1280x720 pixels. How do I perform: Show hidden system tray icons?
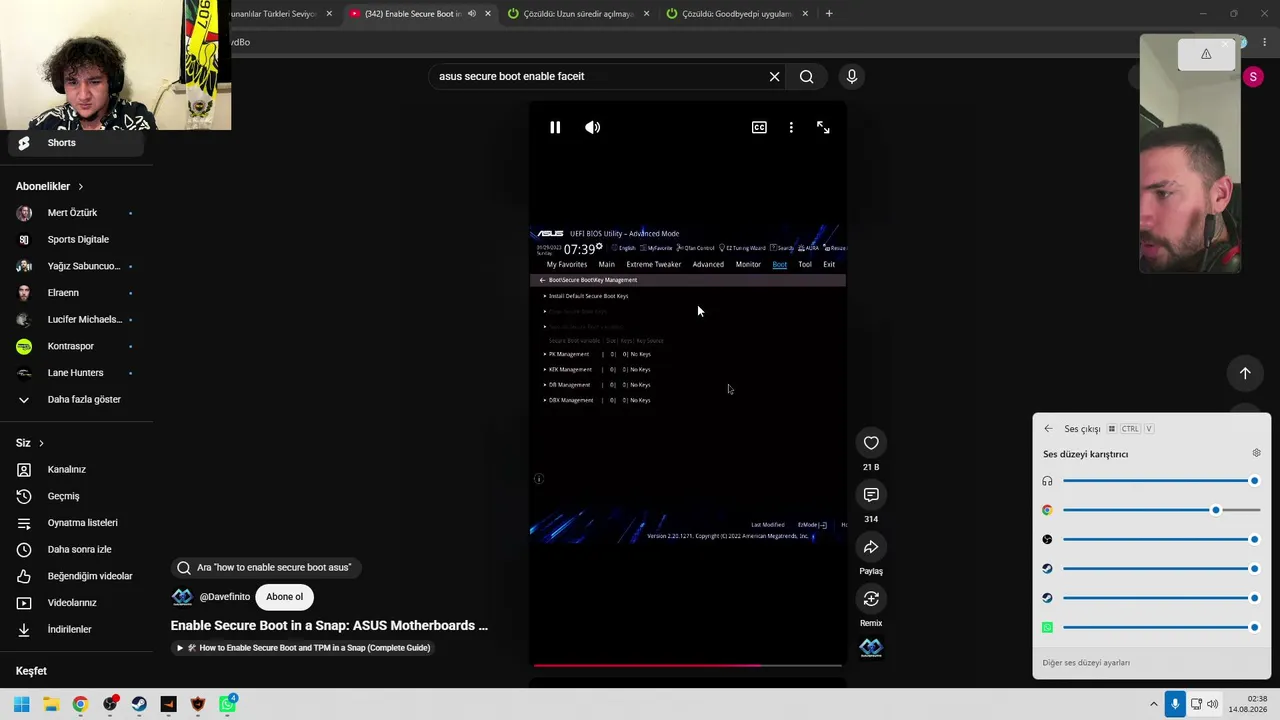pos(1153,704)
